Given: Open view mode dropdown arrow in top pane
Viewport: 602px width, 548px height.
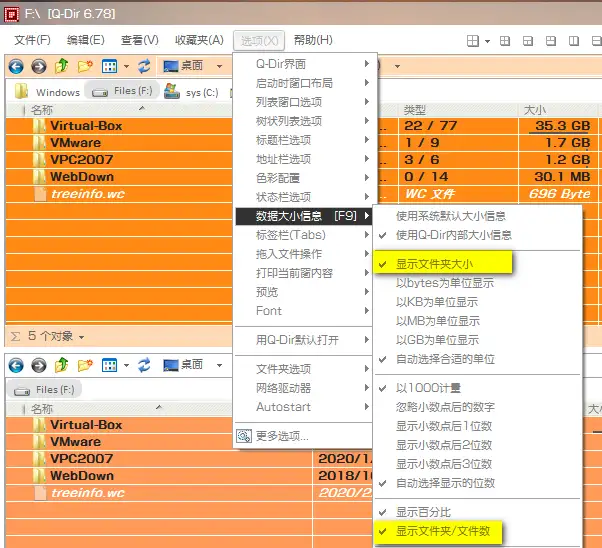Looking at the screenshot, I should click(x=126, y=66).
